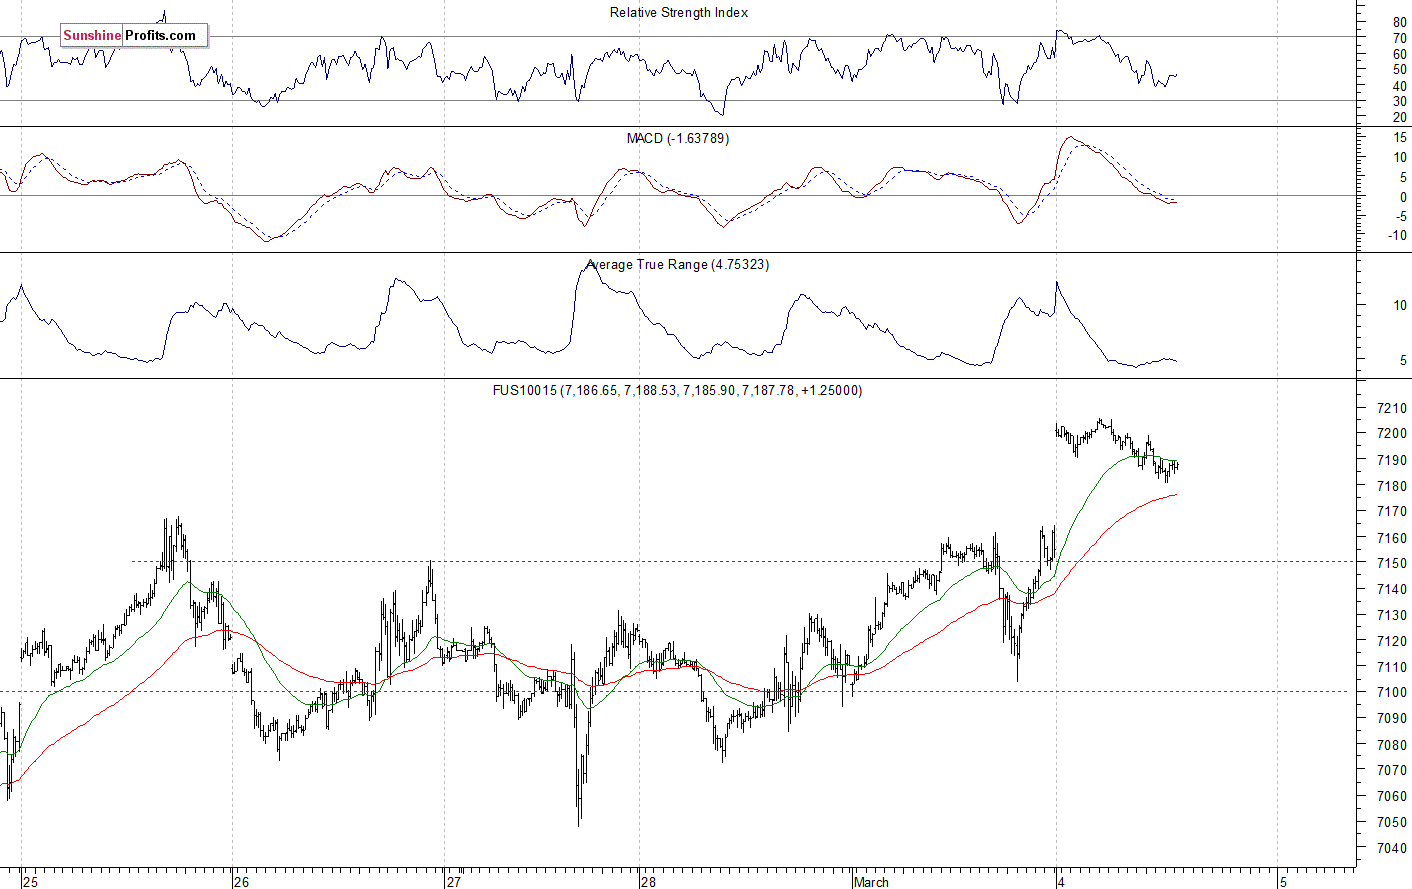Click the MACD axis value 0

coord(1403,198)
